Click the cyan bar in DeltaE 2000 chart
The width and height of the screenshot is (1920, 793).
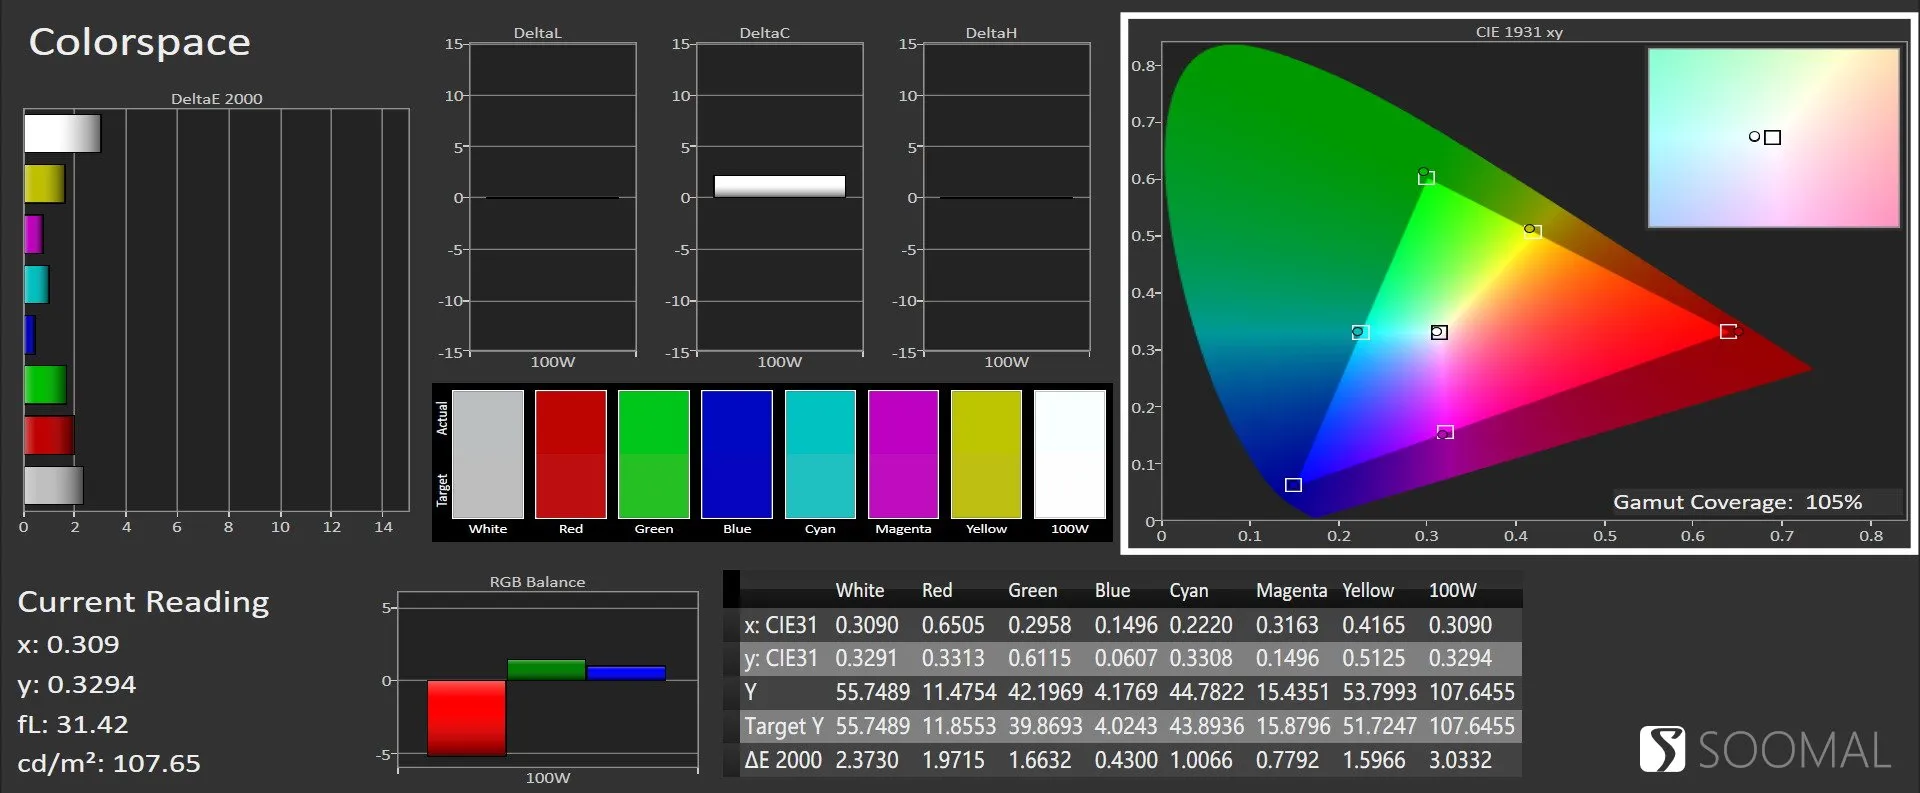pos(36,284)
